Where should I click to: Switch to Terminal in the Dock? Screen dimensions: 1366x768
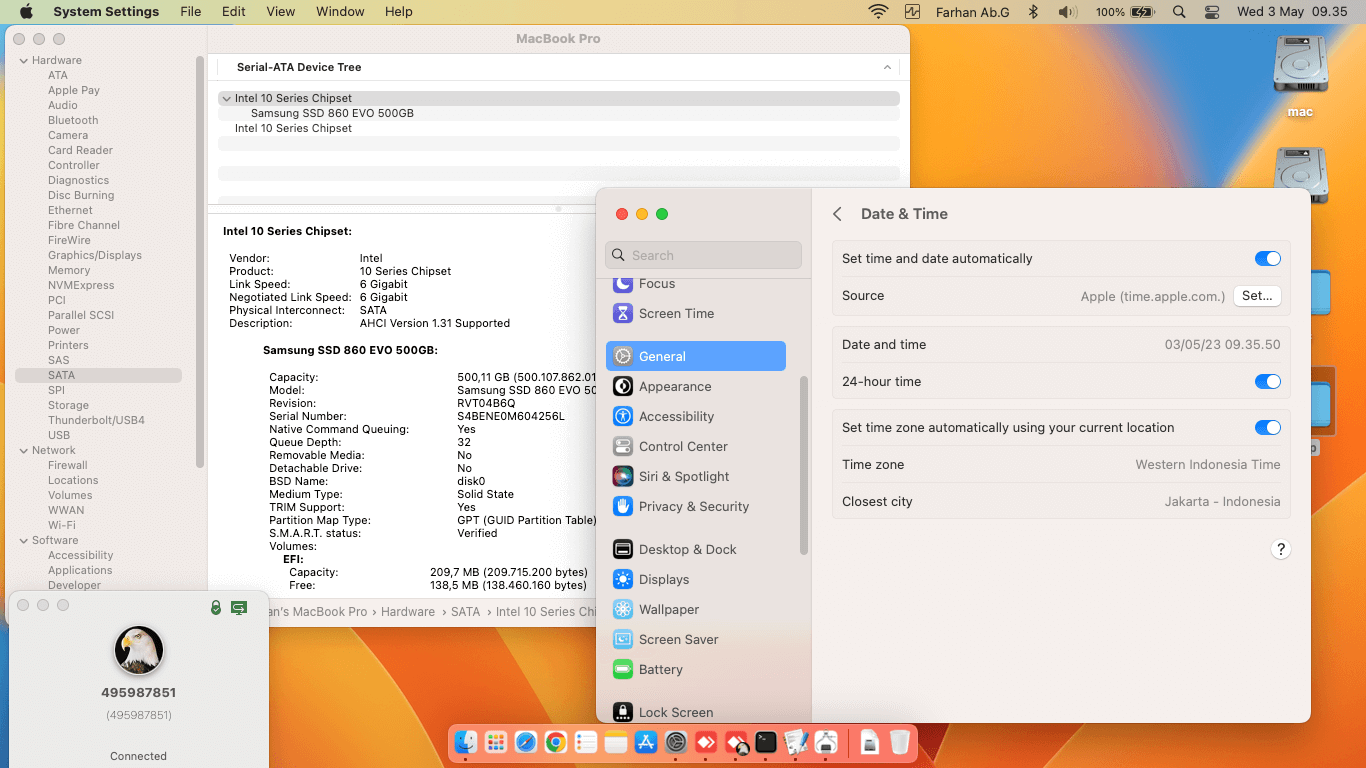pos(766,742)
